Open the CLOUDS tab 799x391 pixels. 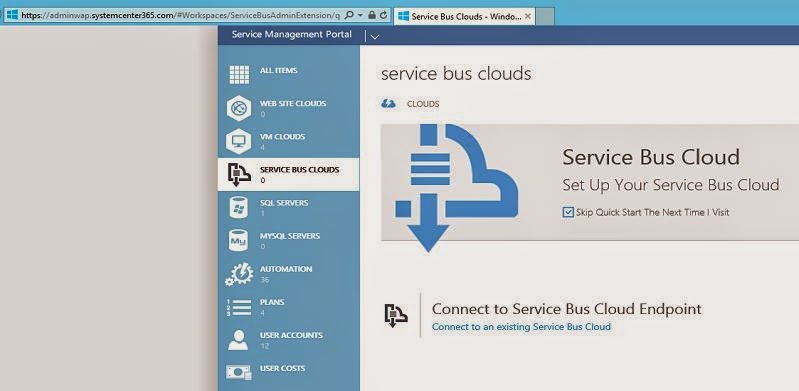(x=423, y=104)
